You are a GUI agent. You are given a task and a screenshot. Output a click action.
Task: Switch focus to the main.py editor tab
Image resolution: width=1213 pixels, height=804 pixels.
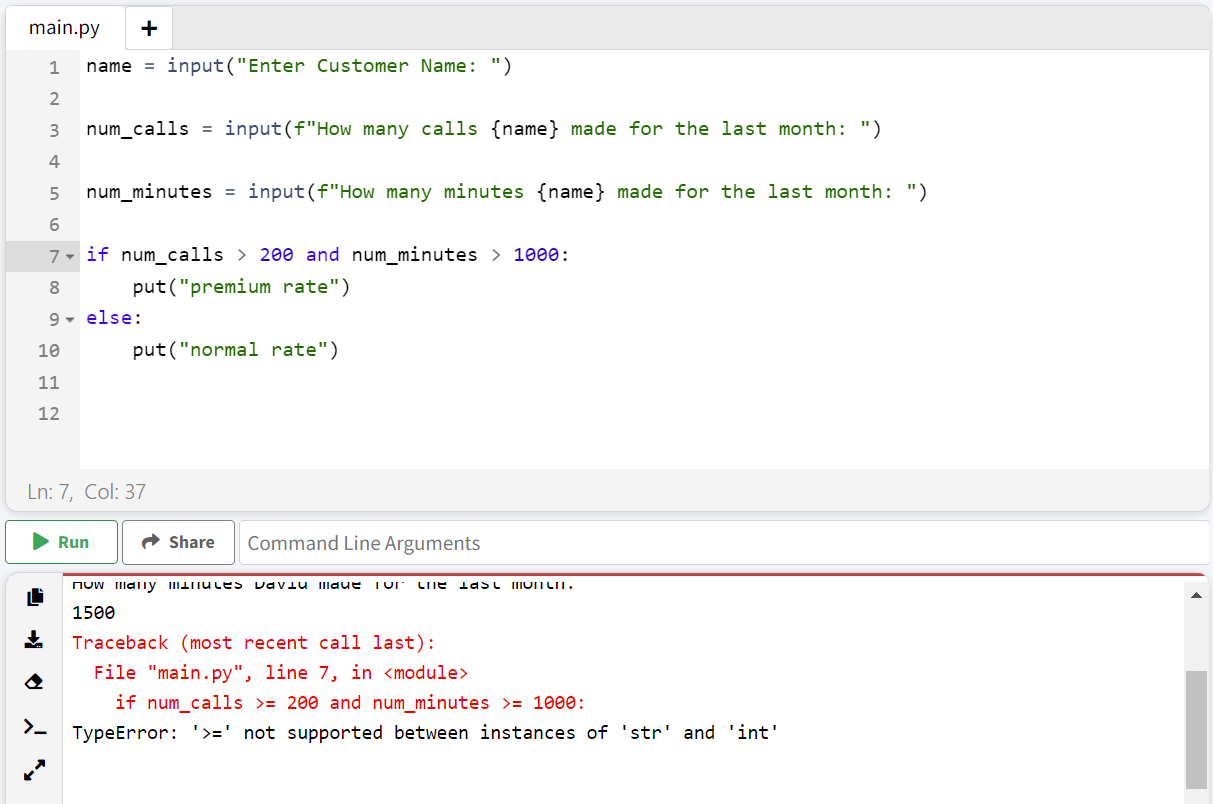coord(64,28)
